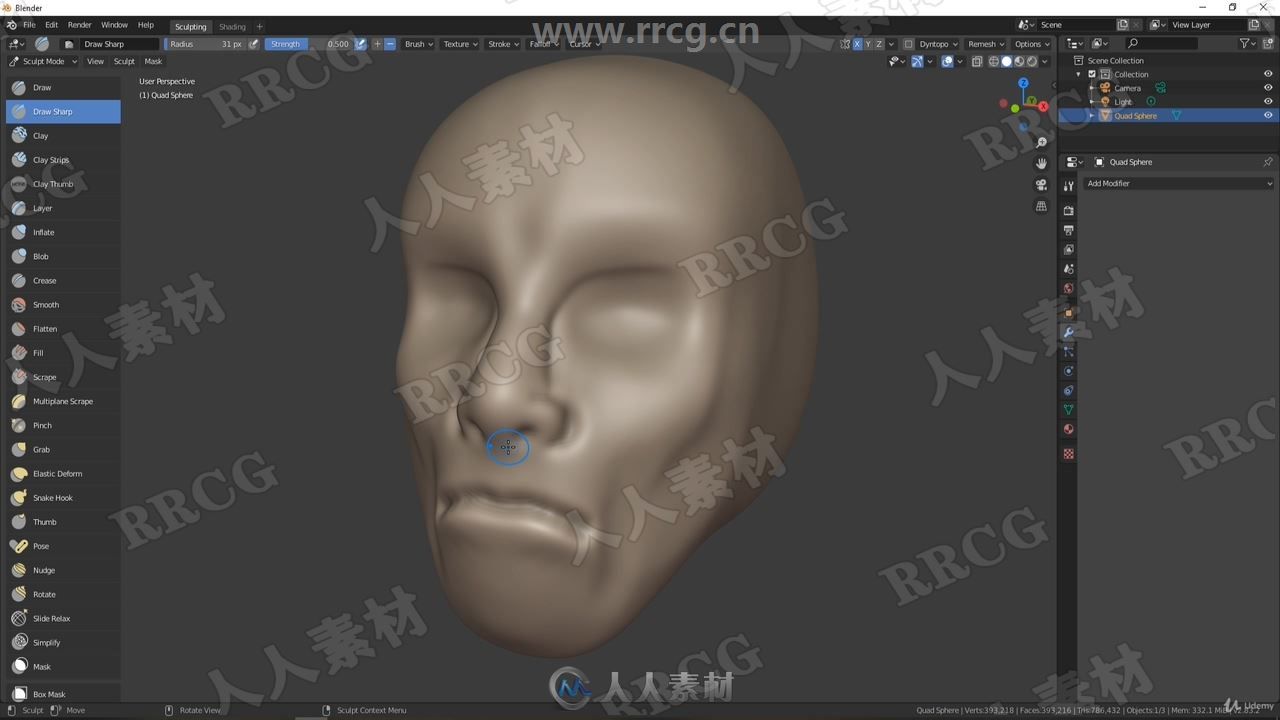Select the Crease brush tool
The height and width of the screenshot is (720, 1280).
(x=63, y=280)
